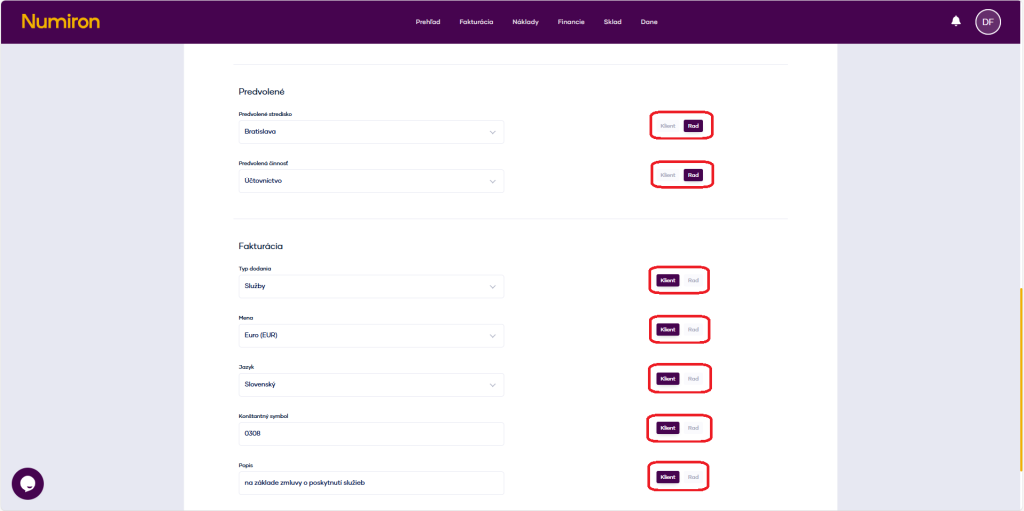The height and width of the screenshot is (511, 1024).
Task: Click the Numiron logo
Action: point(60,21)
